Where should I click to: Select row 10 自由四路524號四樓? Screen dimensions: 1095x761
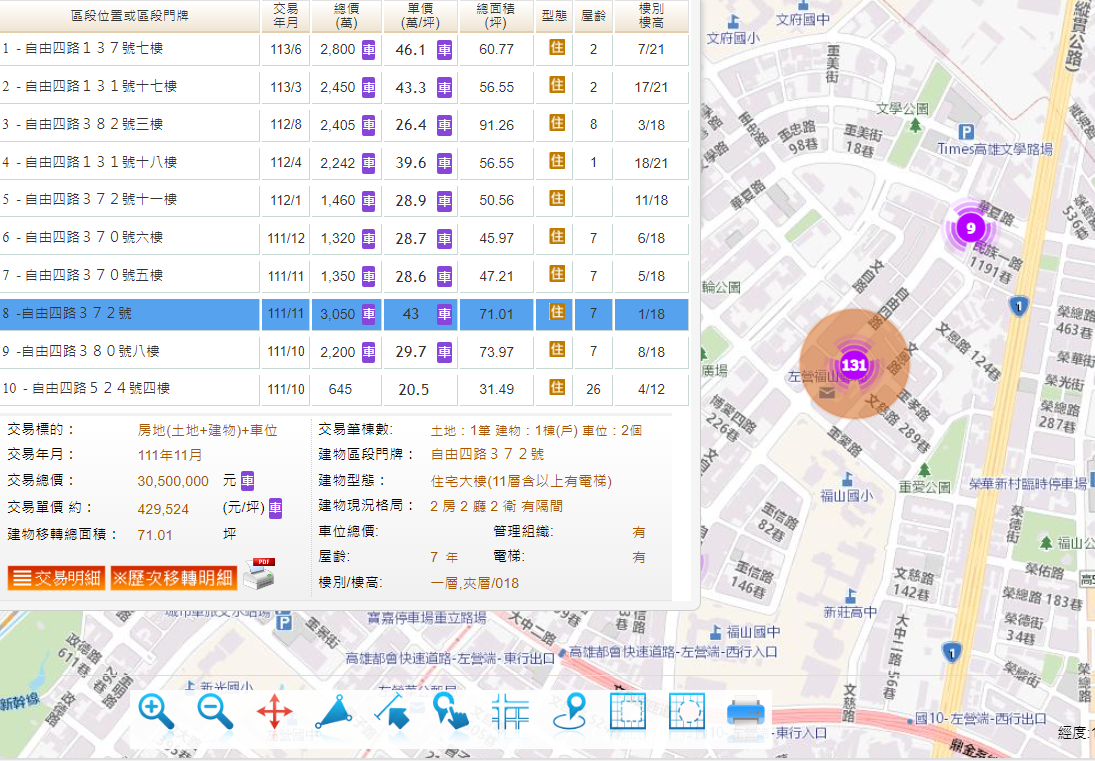pos(130,389)
